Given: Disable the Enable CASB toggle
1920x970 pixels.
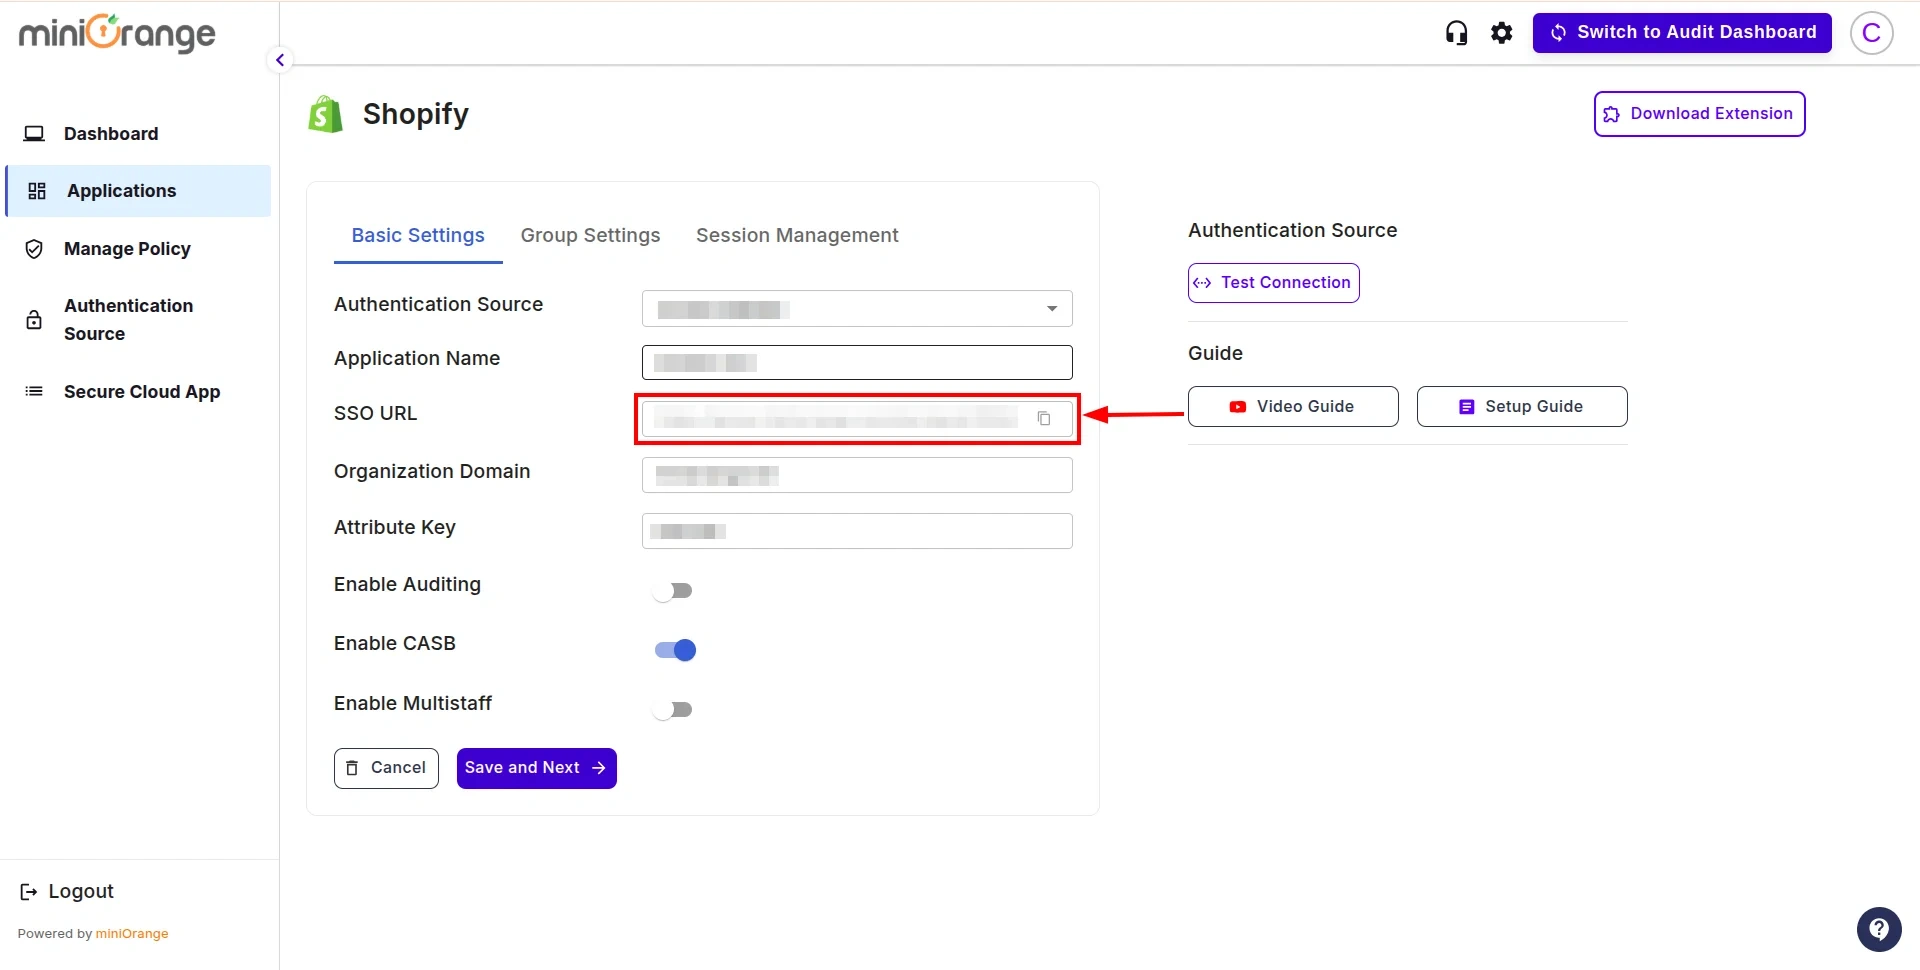Looking at the screenshot, I should [x=673, y=649].
